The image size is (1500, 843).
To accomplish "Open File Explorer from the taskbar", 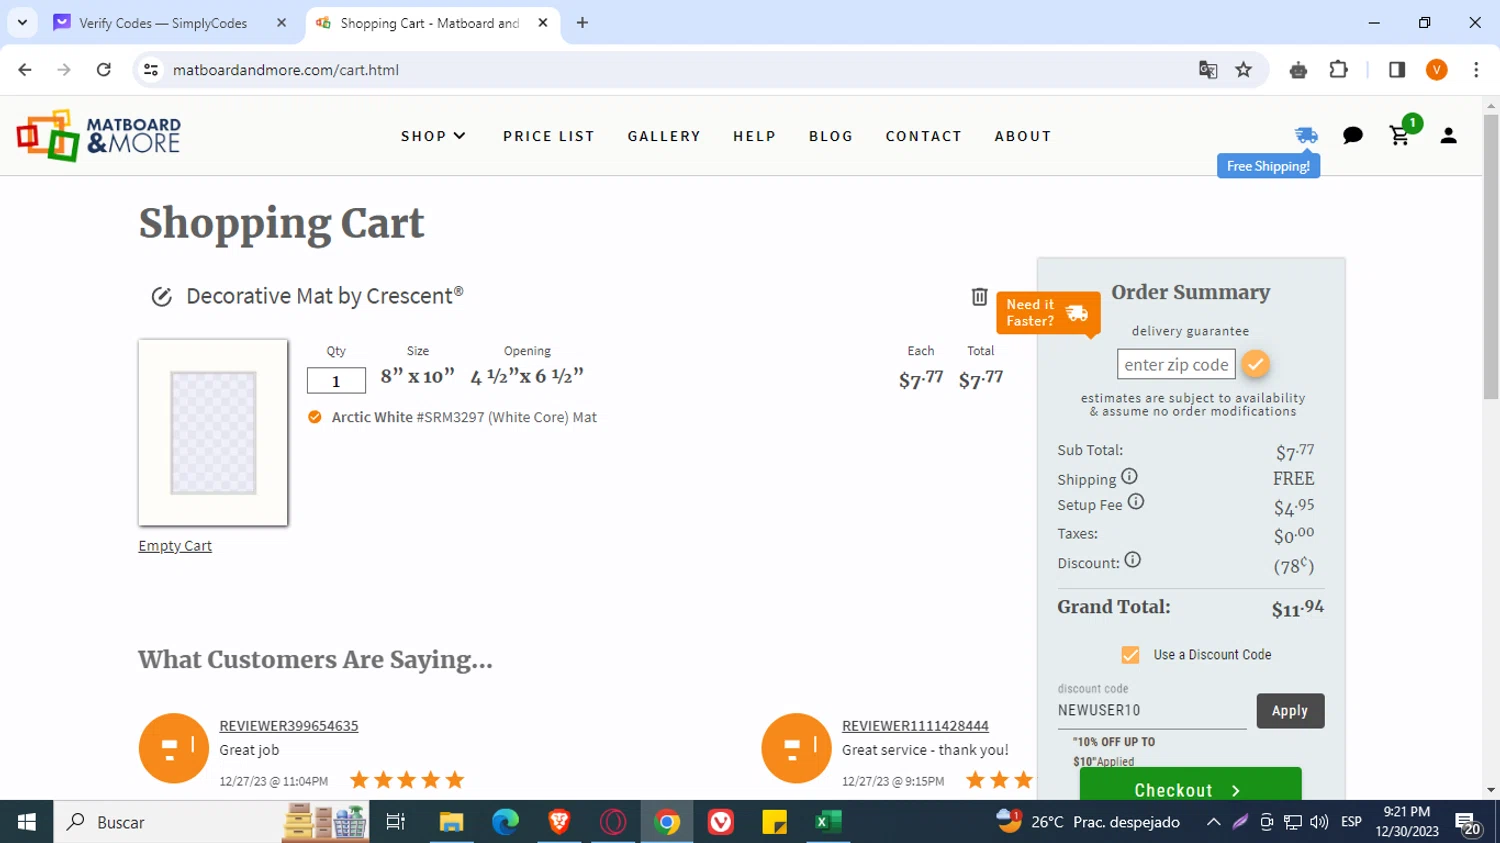I will pyautogui.click(x=451, y=822).
